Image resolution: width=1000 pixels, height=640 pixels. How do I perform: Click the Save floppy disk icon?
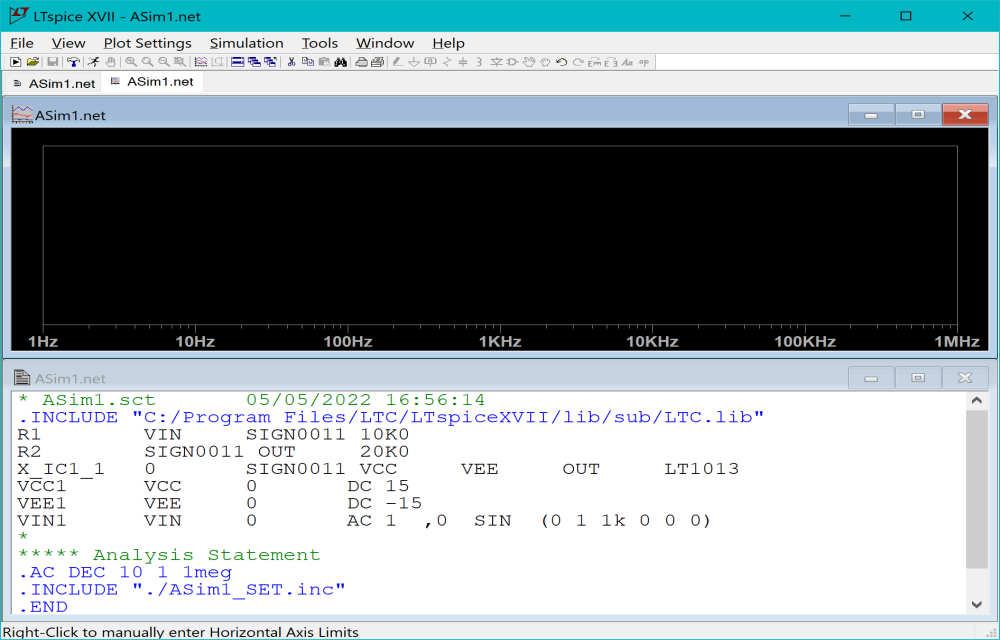(x=53, y=62)
